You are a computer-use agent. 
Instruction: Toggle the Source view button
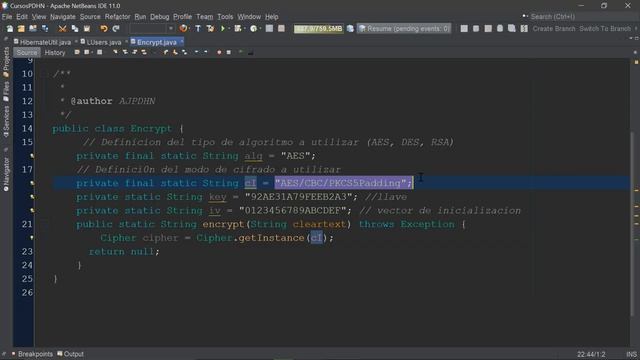coord(27,53)
